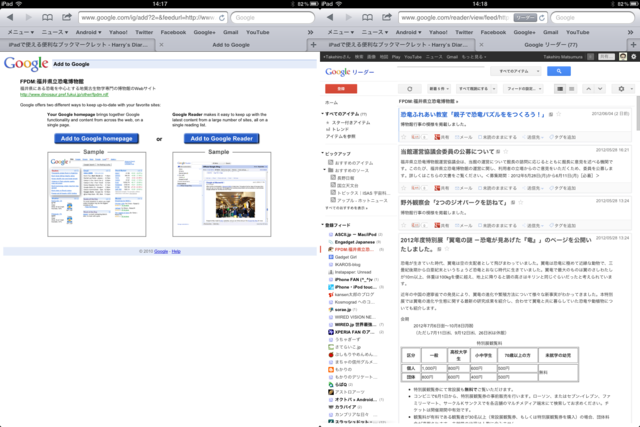The width and height of the screenshot is (640, 427).
Task: Open bookmarks book icon in left Safari window
Action: (x=47, y=17)
